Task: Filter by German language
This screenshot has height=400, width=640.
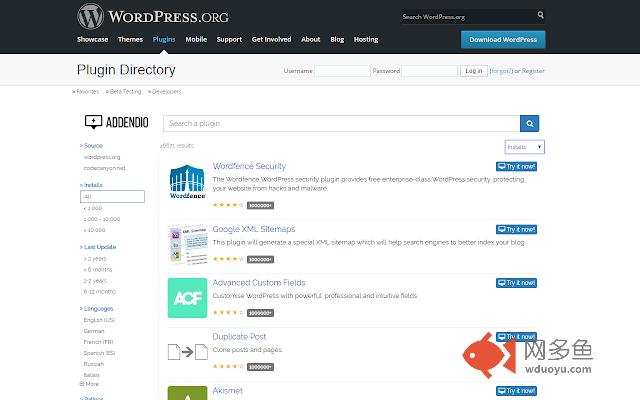Action: tap(94, 331)
